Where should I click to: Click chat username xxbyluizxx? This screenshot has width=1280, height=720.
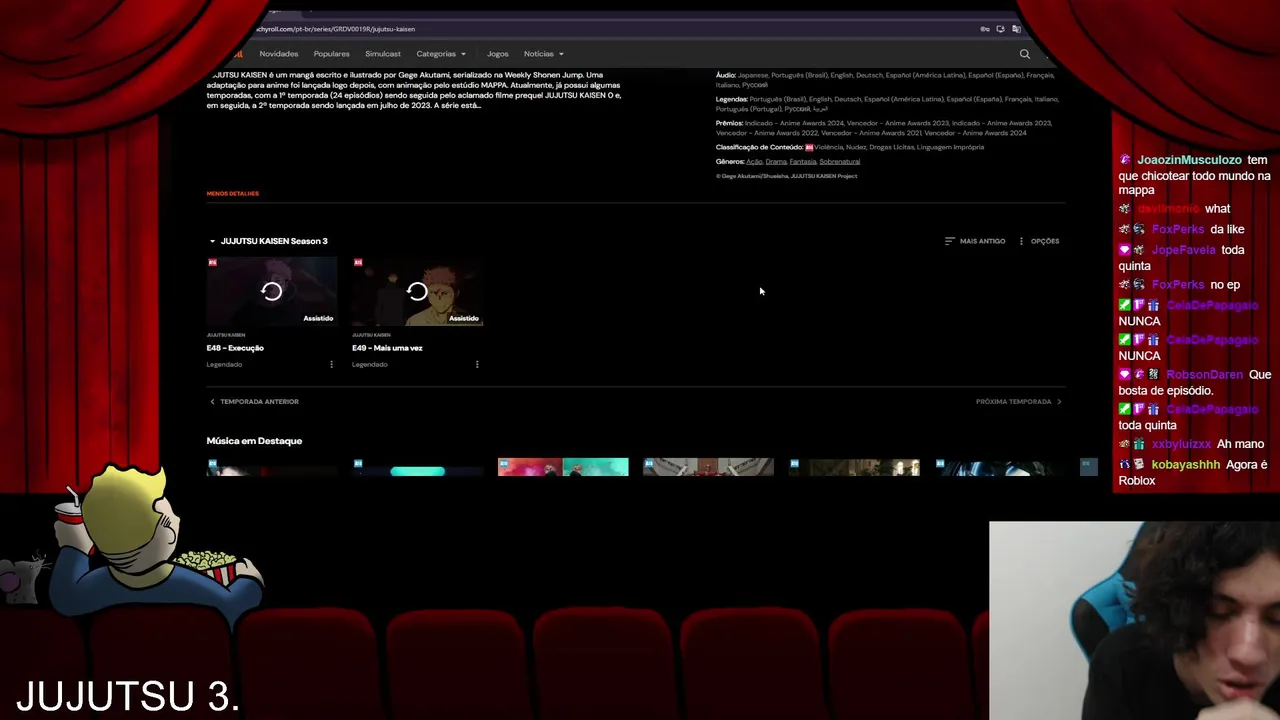(1181, 444)
